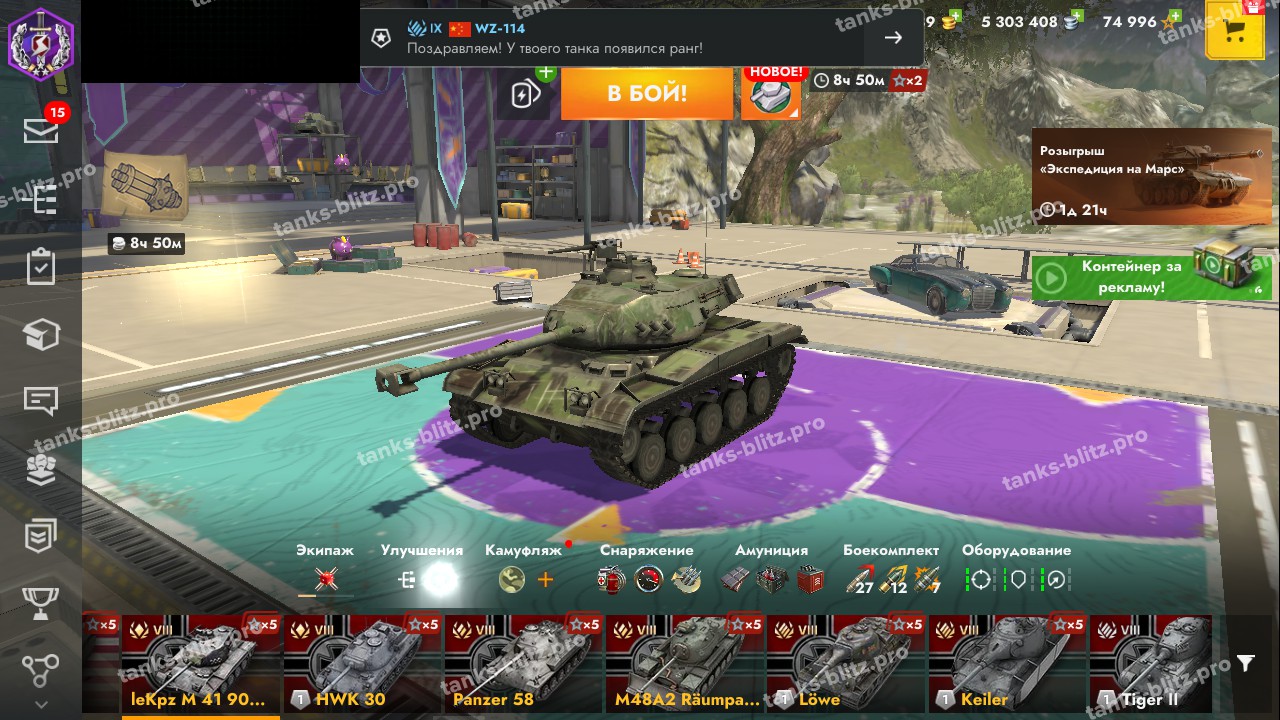Select the HWK 30 tank thumbnail
The height and width of the screenshot is (720, 1280).
362,663
